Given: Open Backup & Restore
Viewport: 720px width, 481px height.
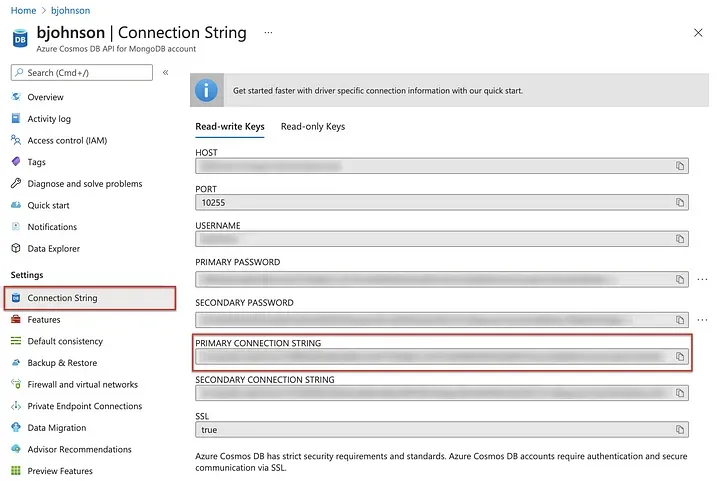Looking at the screenshot, I should [x=62, y=363].
